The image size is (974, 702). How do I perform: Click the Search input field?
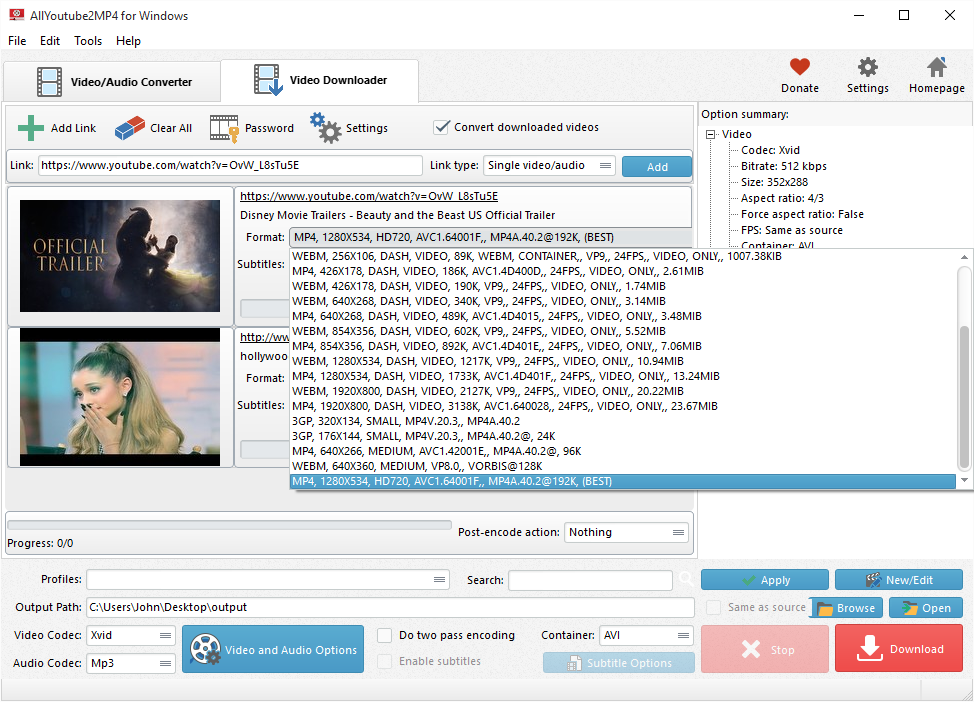click(x=590, y=580)
